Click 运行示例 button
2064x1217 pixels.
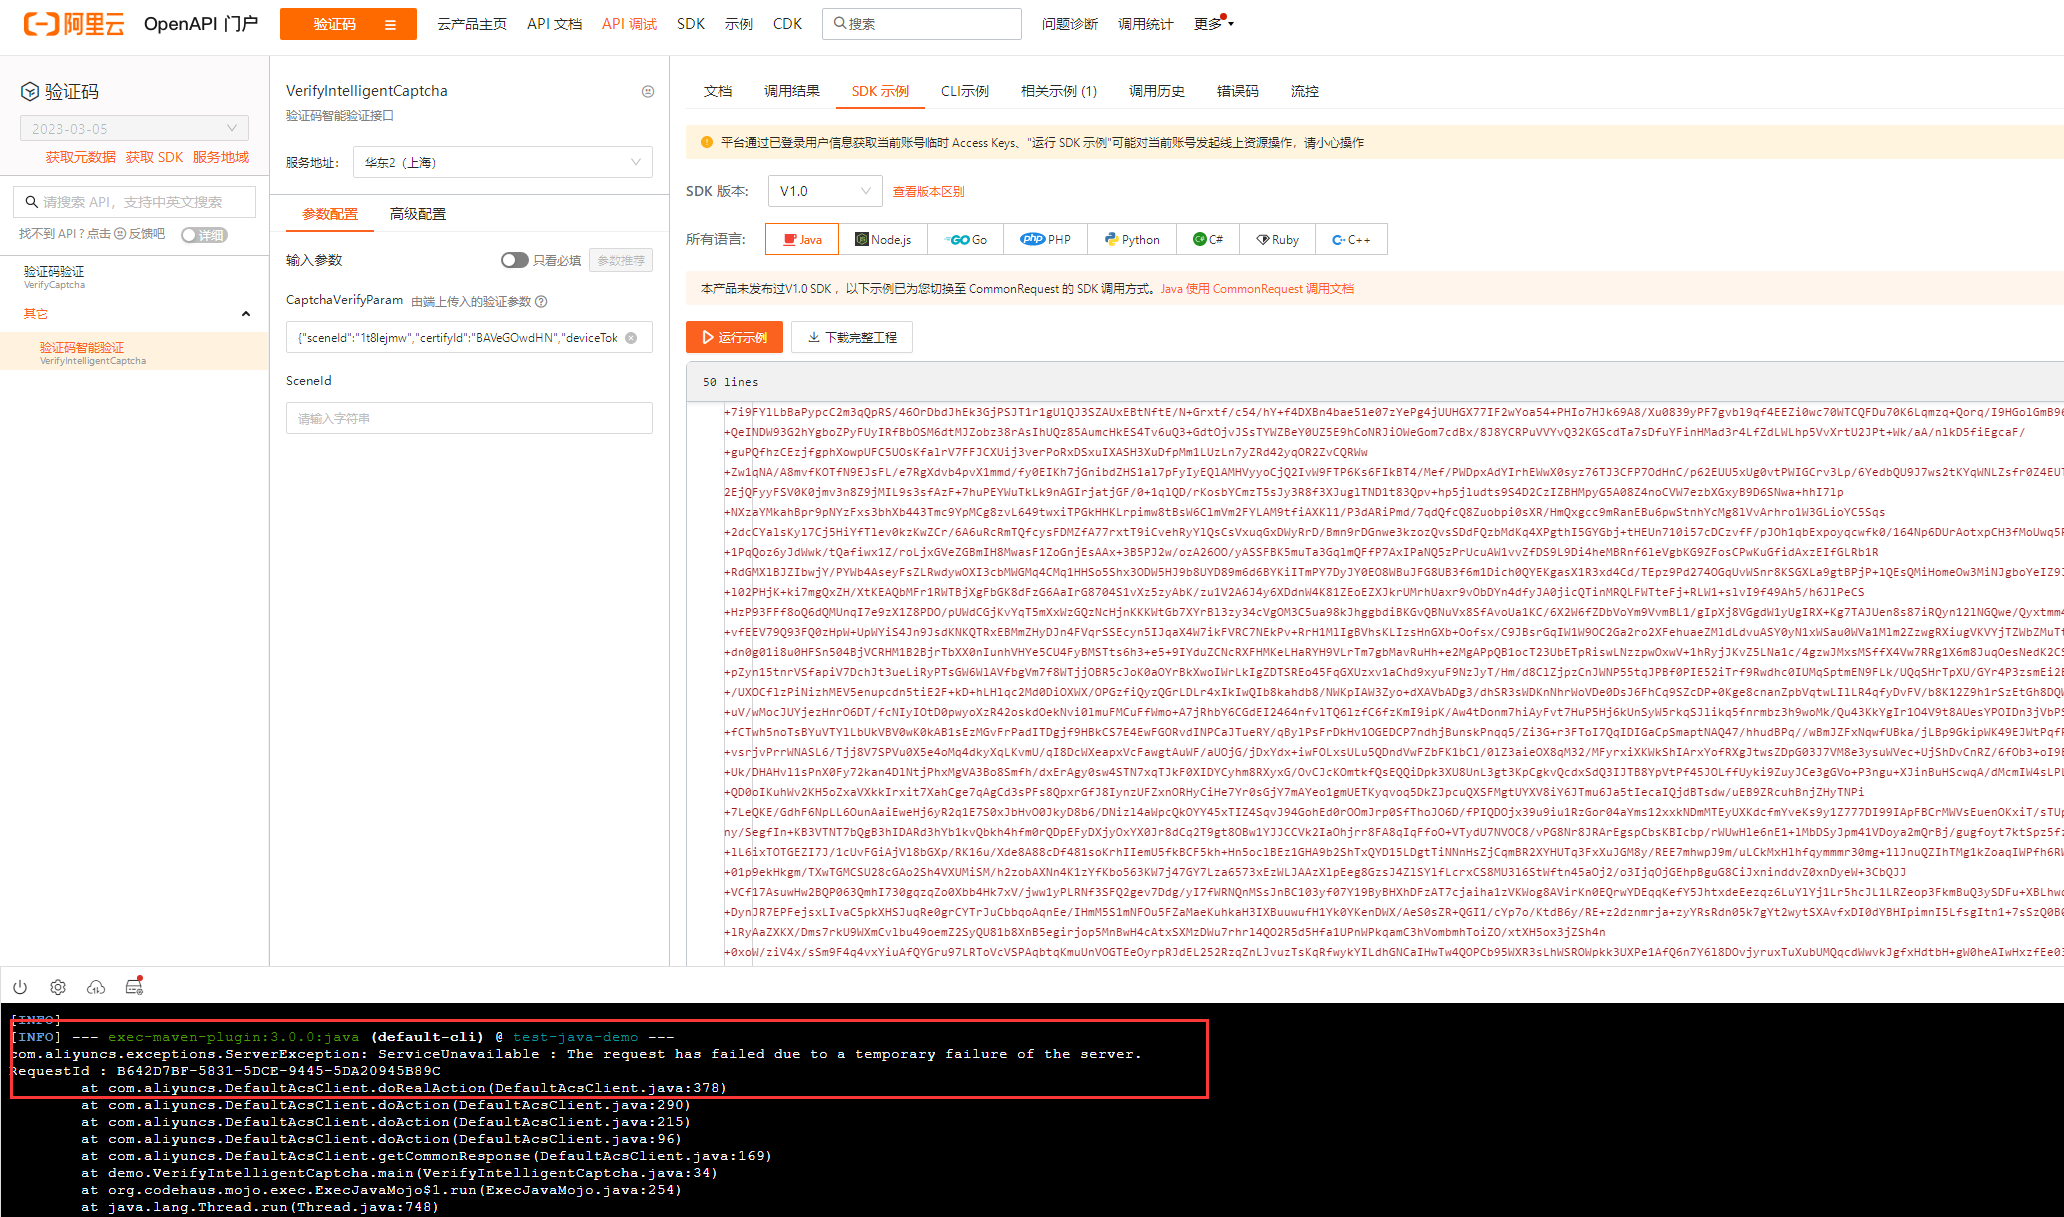click(x=734, y=337)
